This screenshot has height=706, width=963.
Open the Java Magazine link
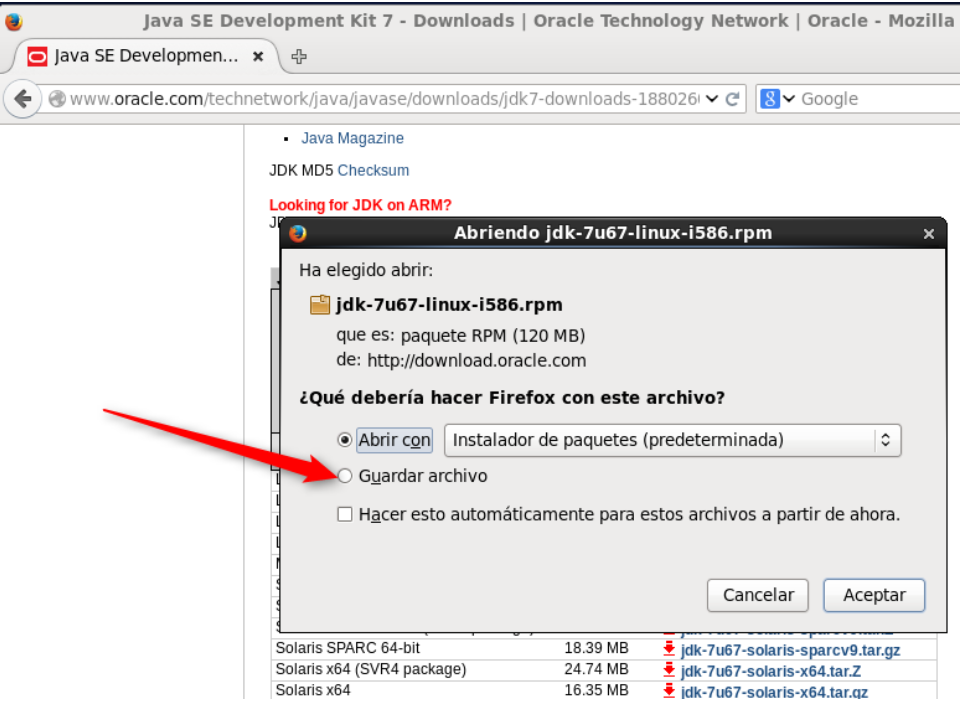tap(352, 138)
